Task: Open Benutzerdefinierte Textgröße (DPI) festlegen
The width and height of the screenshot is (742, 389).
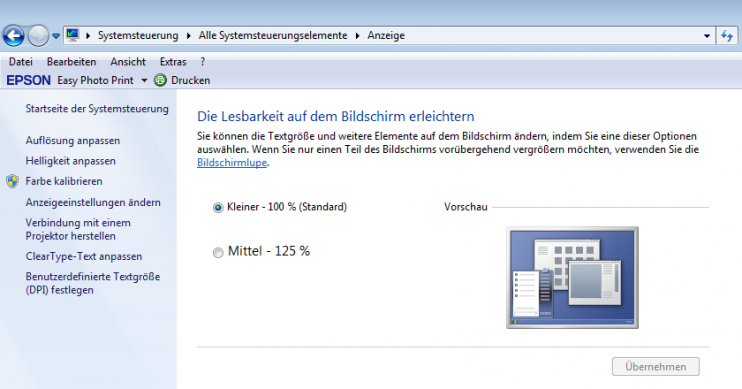Action: 93,283
